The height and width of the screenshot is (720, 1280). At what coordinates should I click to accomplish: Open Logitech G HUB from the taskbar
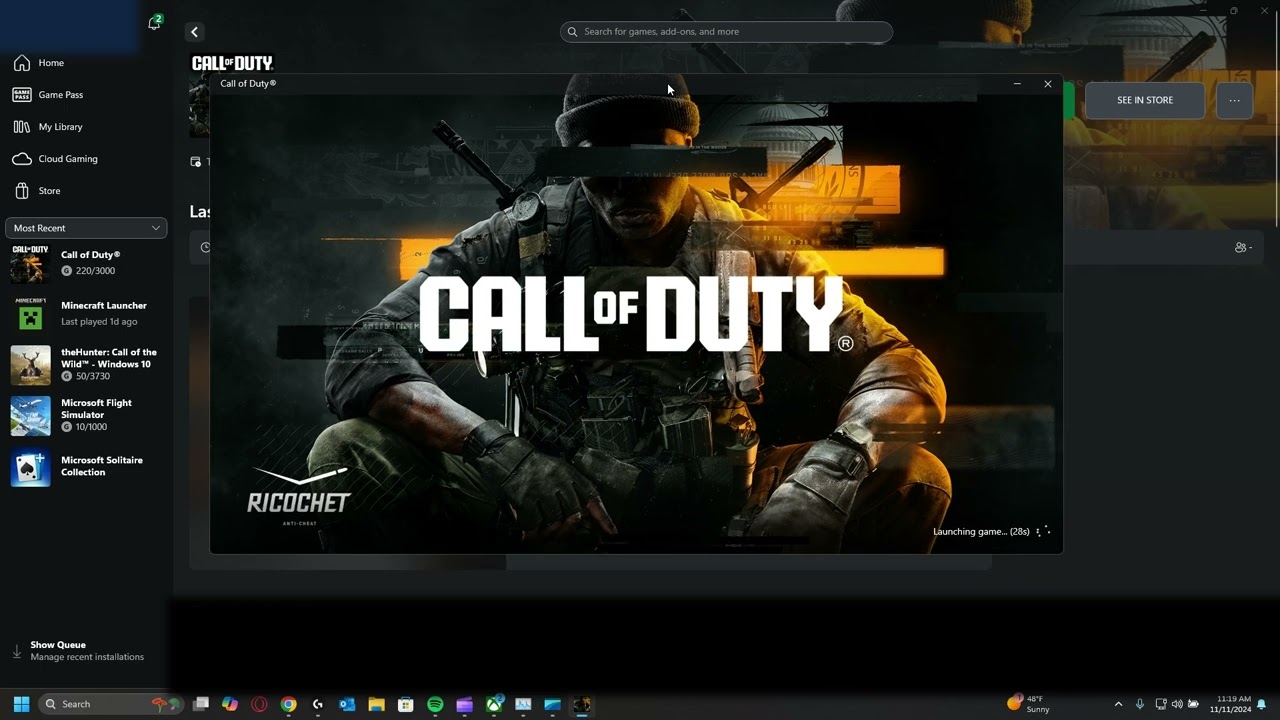tap(318, 704)
